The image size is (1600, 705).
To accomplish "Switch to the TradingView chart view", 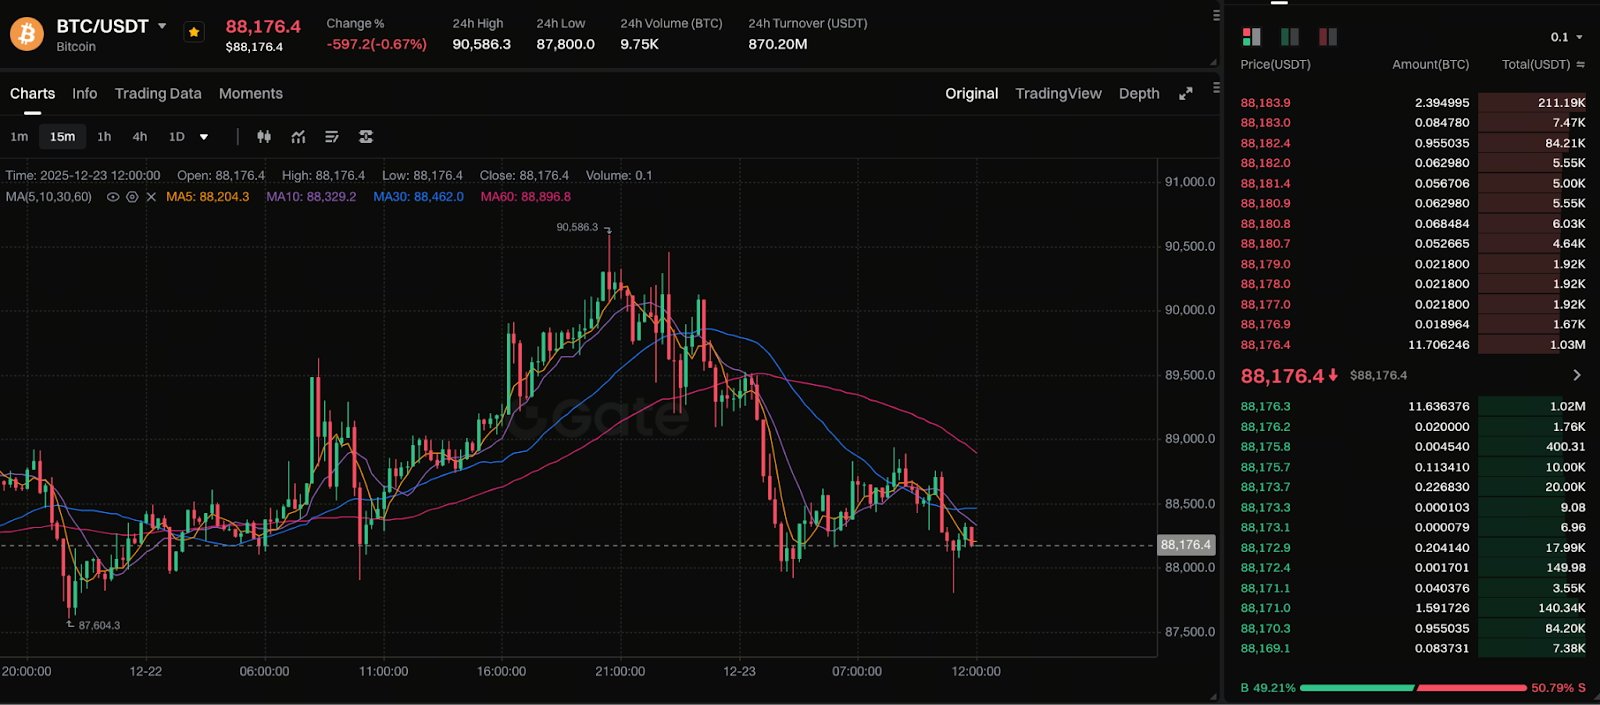I will click(x=1058, y=93).
